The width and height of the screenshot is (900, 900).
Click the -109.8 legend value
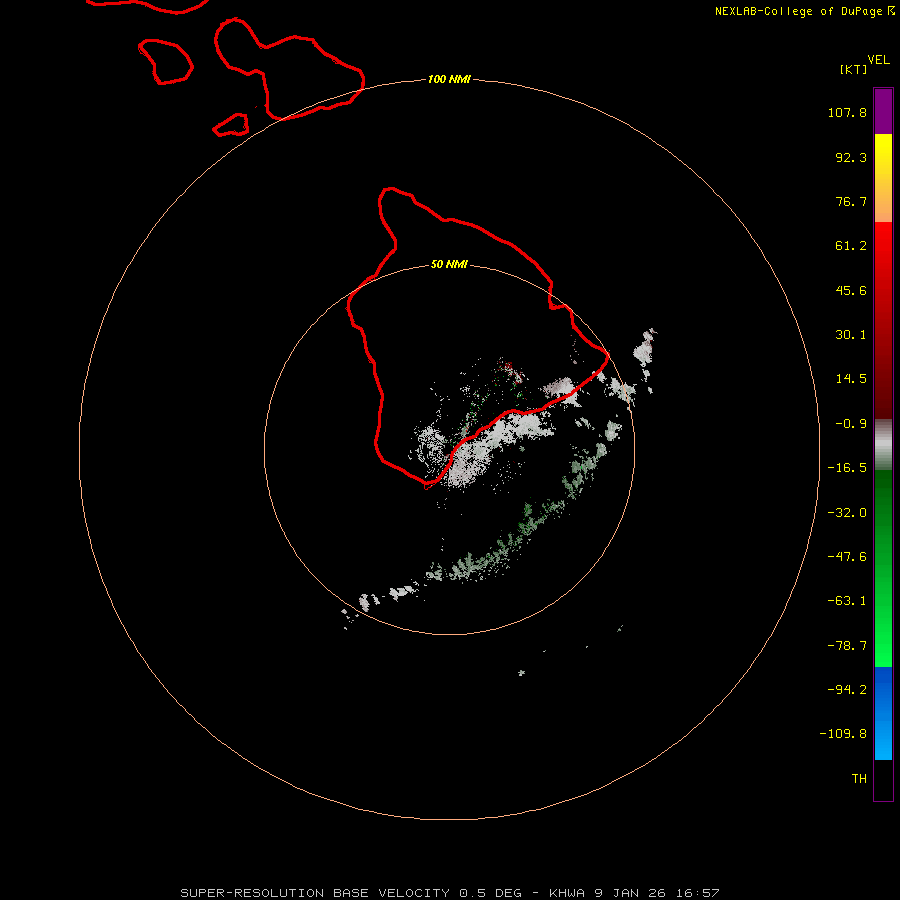coord(843,734)
